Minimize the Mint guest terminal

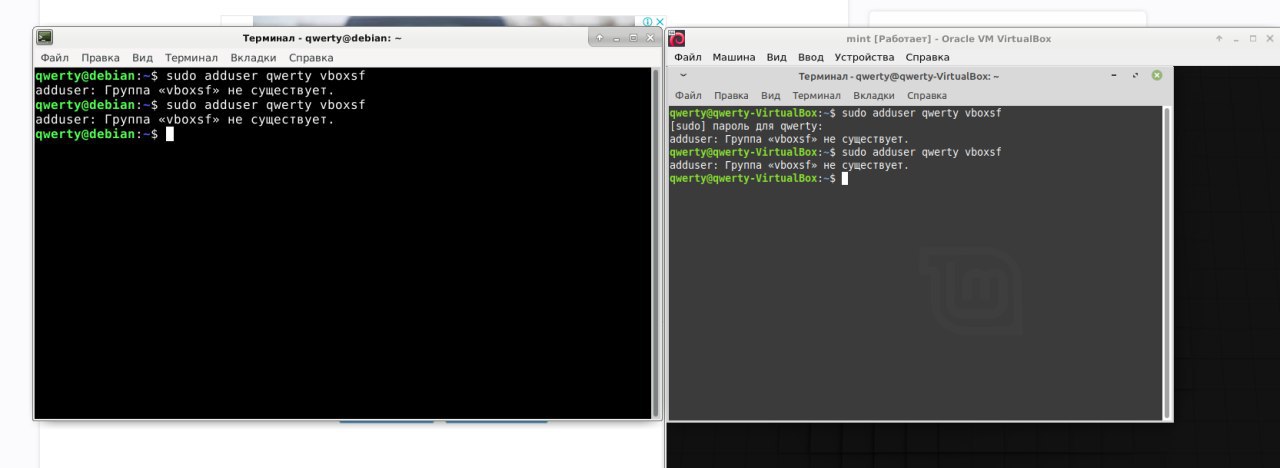pos(1114,76)
